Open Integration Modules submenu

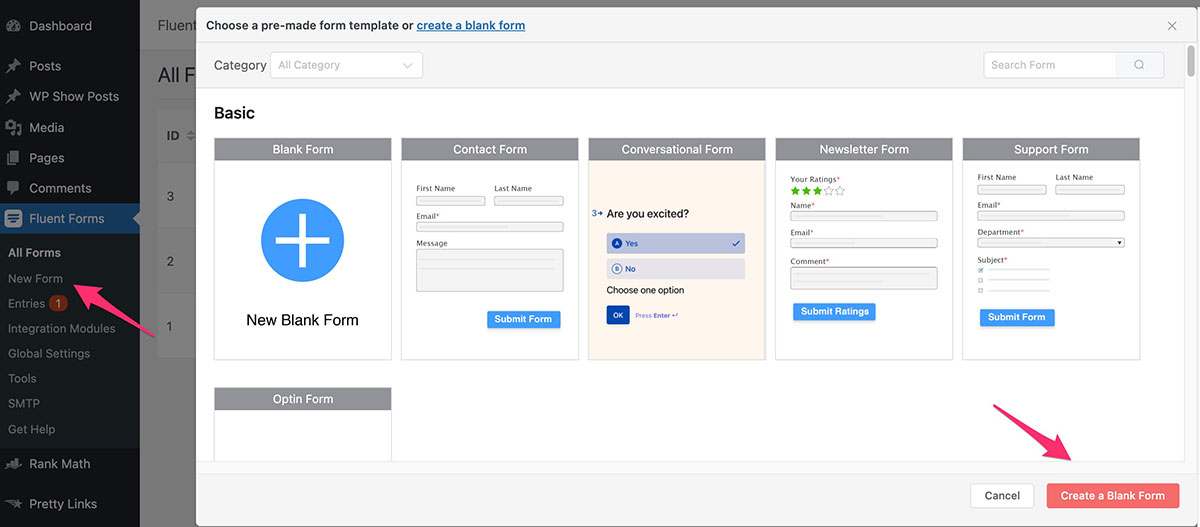click(x=61, y=328)
